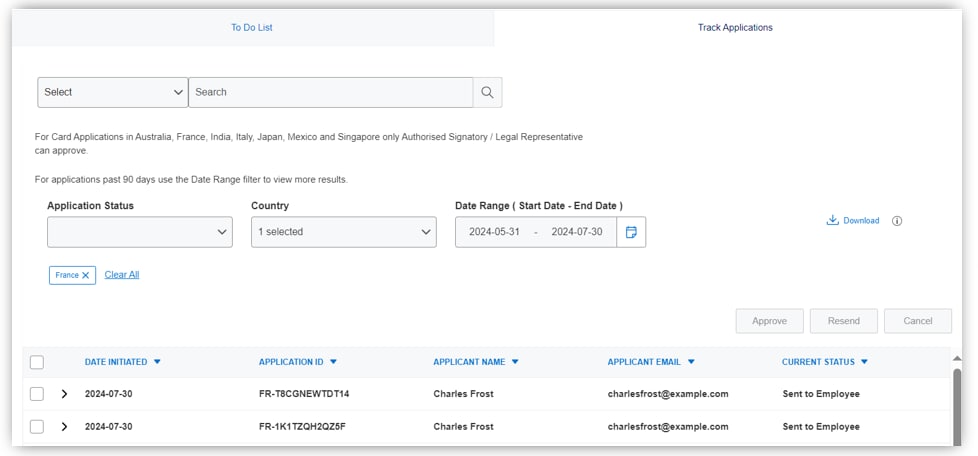This screenshot has height=456, width=978.
Task: Click the APPLICANT NAME column header
Action: tap(470, 362)
